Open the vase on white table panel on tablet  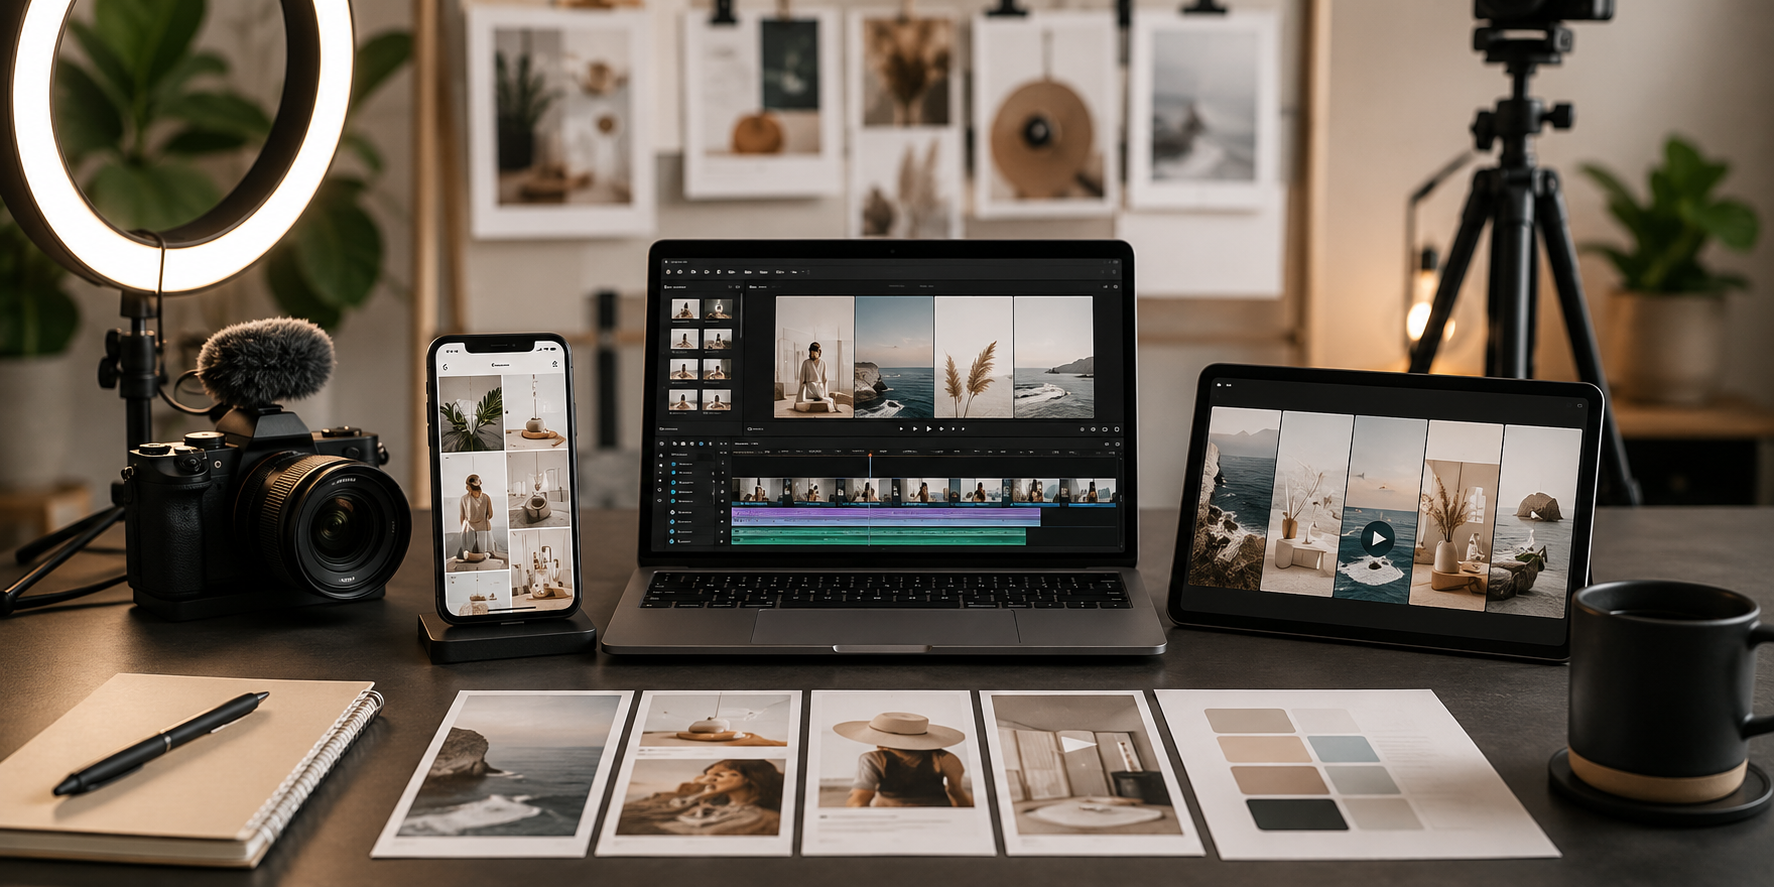point(1305,504)
